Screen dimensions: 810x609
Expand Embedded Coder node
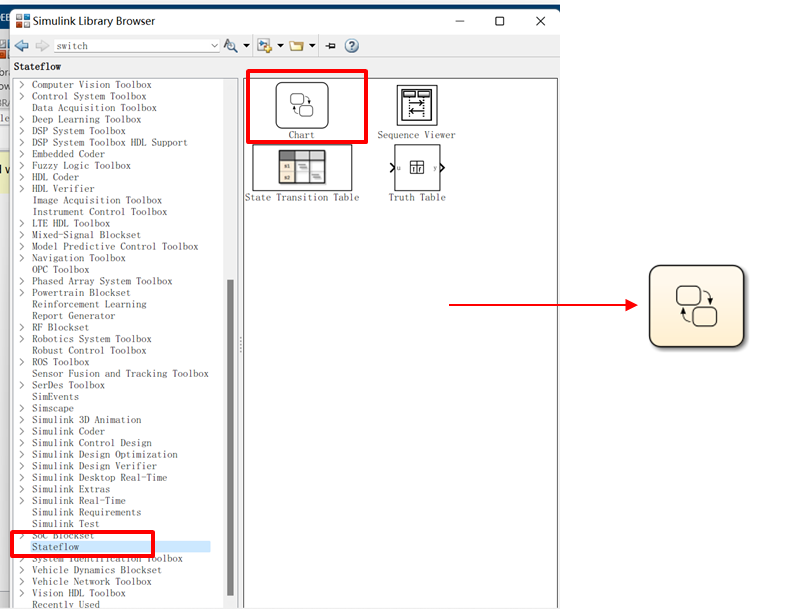point(22,154)
